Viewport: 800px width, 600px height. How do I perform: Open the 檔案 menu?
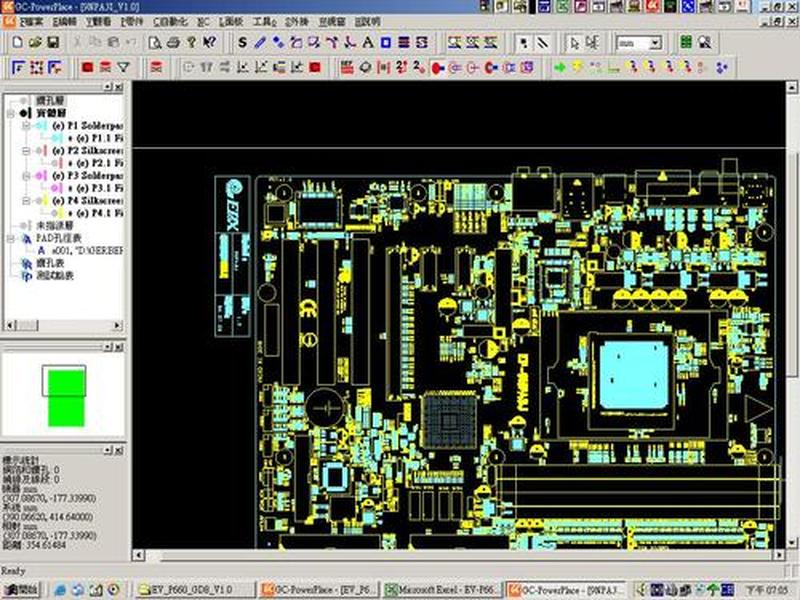pyautogui.click(x=31, y=22)
